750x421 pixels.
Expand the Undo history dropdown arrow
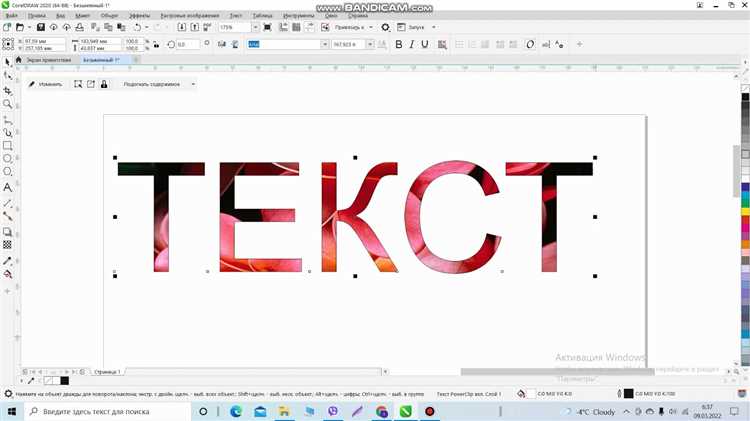[146, 27]
